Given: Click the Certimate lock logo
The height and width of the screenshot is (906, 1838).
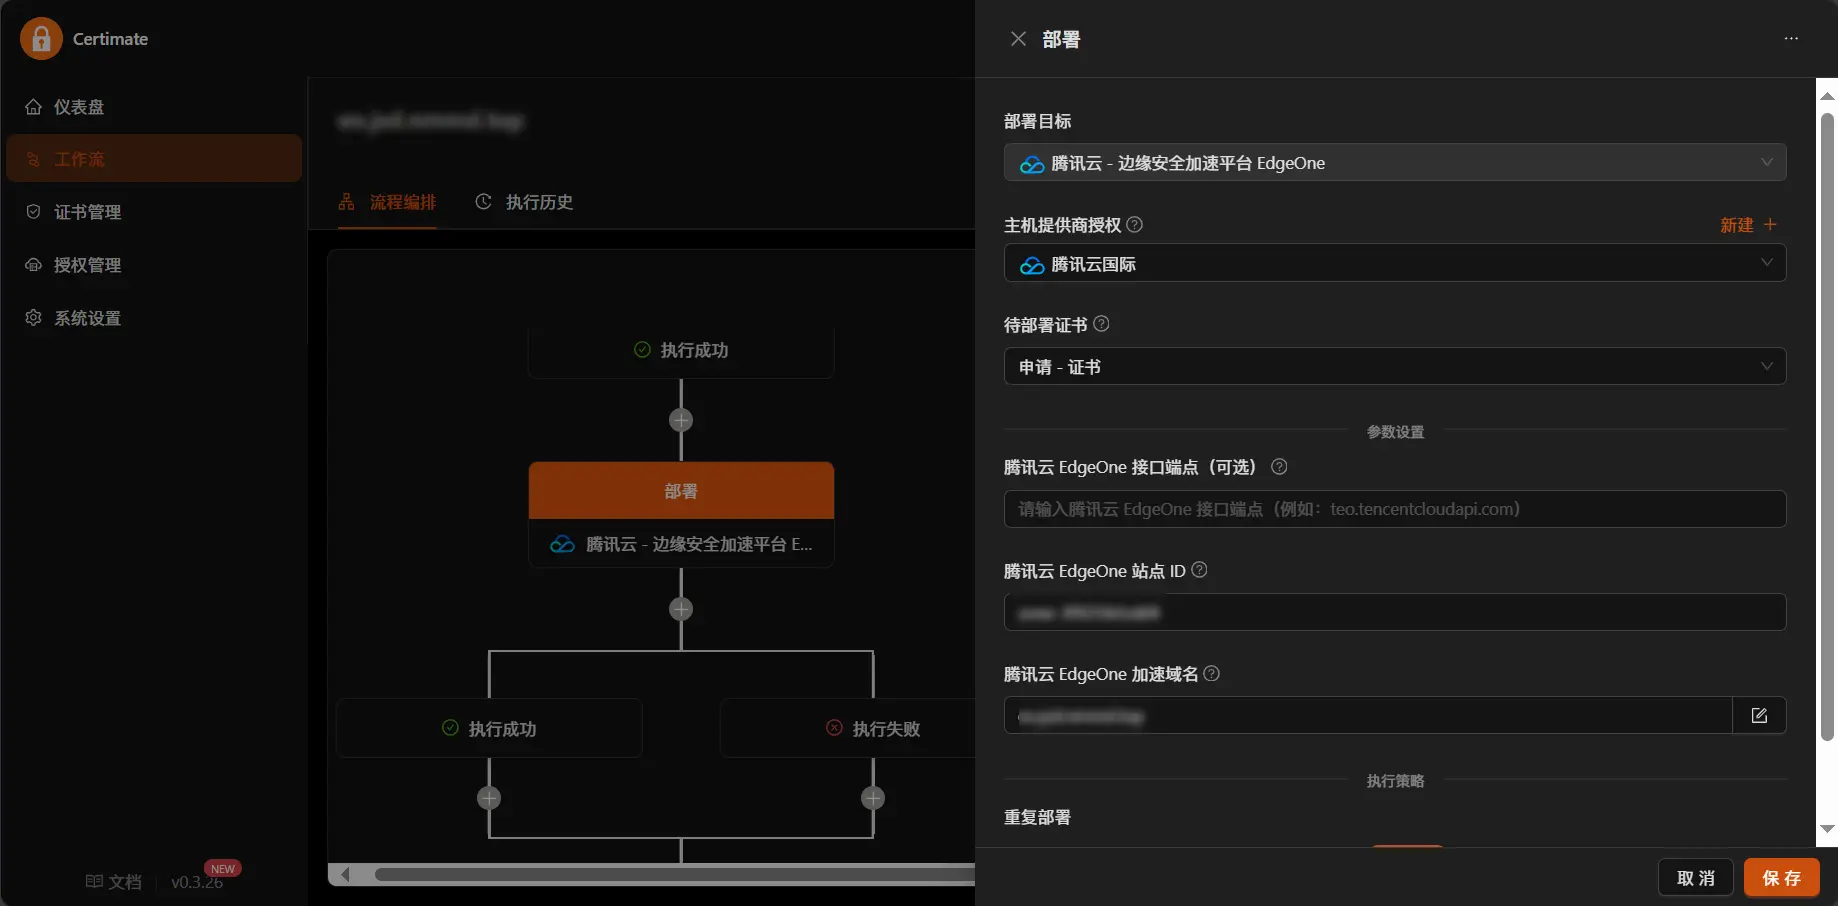Looking at the screenshot, I should point(41,39).
